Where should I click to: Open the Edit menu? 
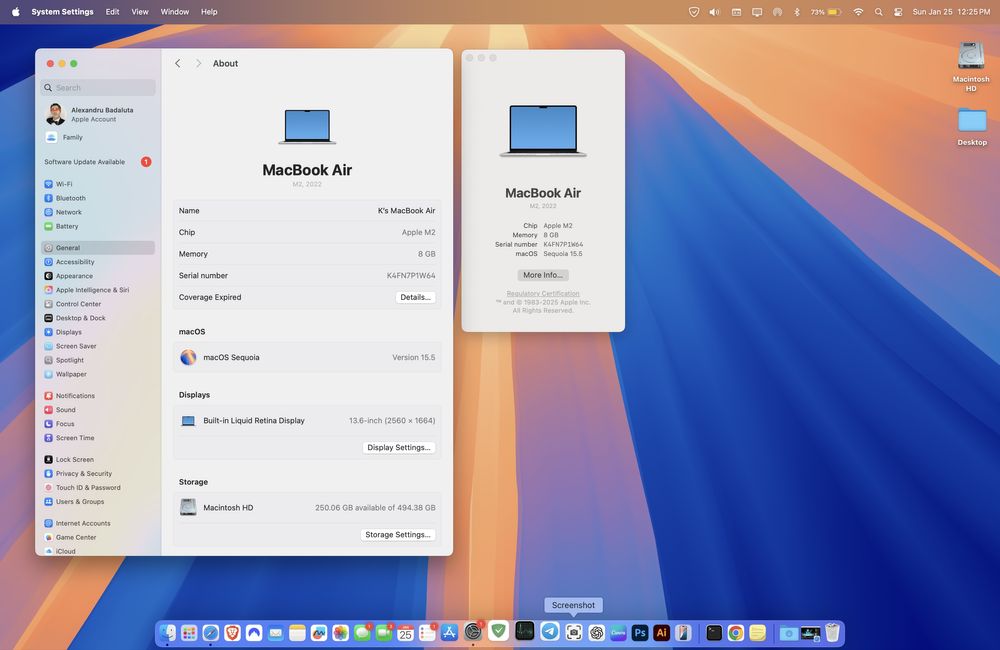(112, 11)
